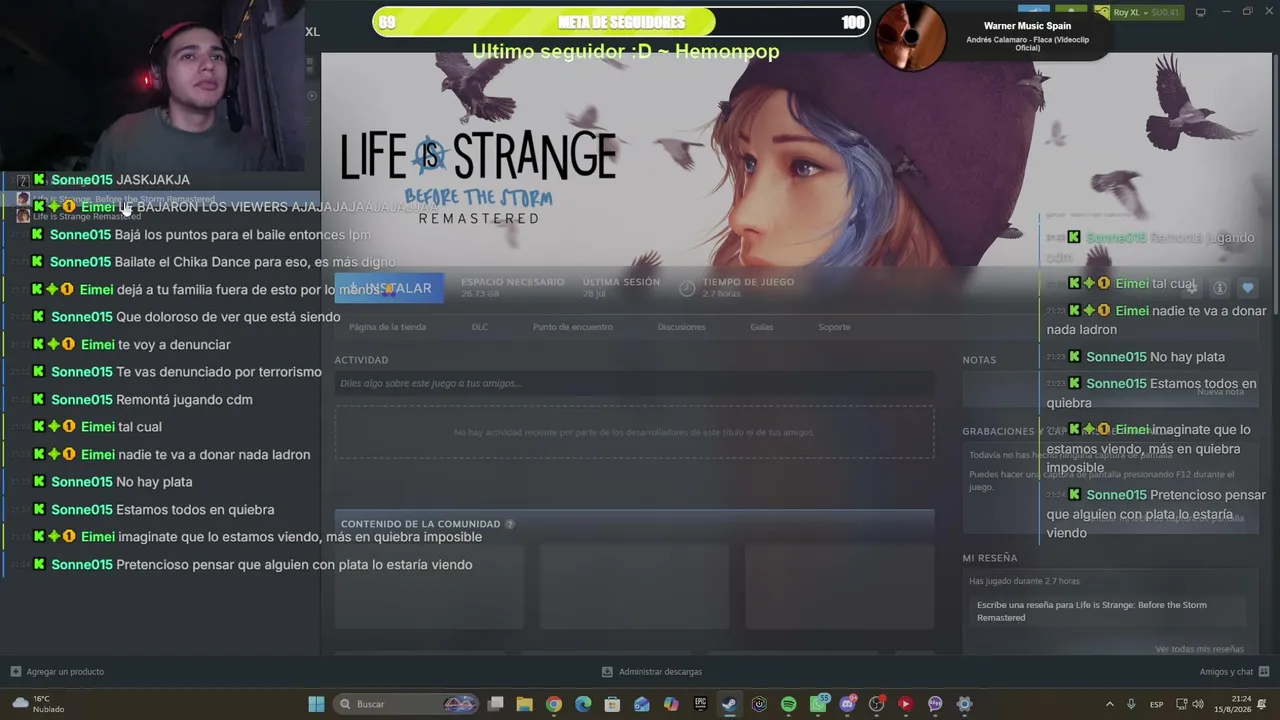The image size is (1280, 720).
Task: Open the DLC tab
Action: click(480, 327)
